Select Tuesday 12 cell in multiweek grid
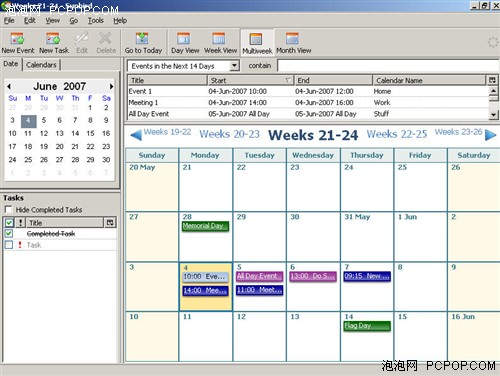This screenshot has width=500, height=376. coord(259,336)
